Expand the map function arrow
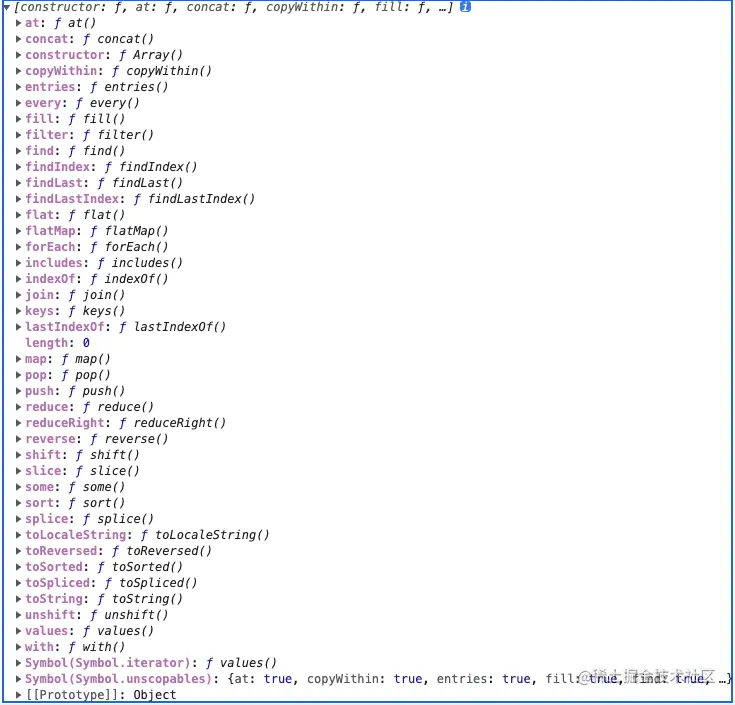The height and width of the screenshot is (705, 735). coord(18,359)
